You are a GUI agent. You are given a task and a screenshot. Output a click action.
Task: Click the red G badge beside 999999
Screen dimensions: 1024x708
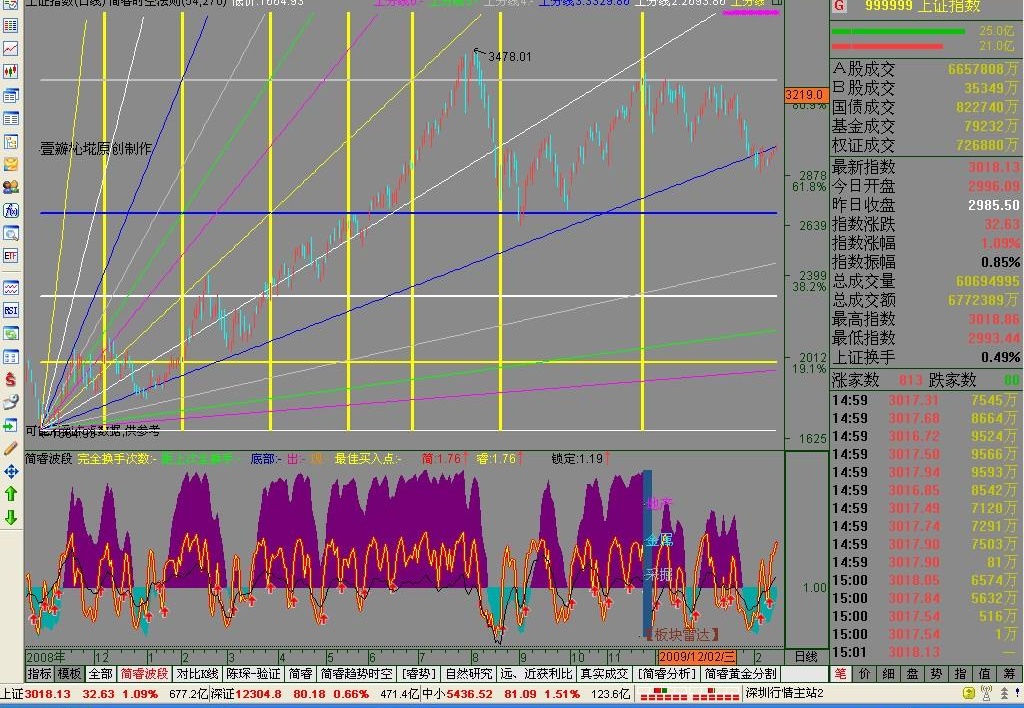click(839, 7)
